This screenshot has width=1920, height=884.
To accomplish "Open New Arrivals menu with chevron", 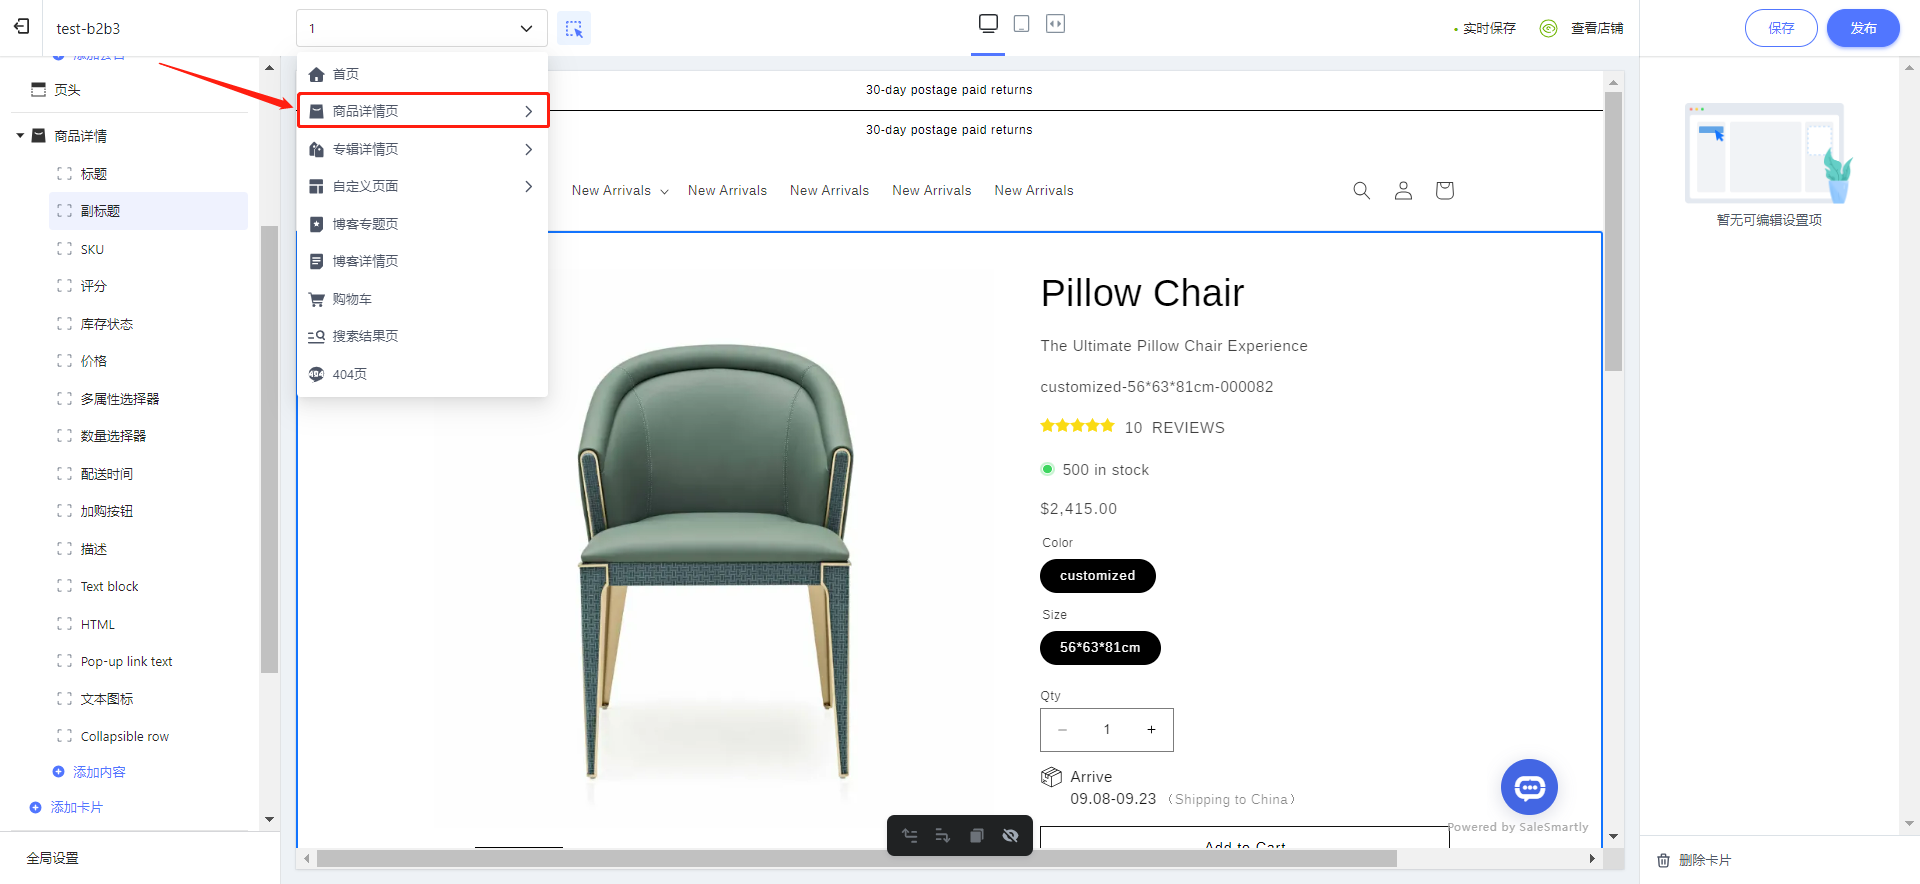I will [x=620, y=190].
